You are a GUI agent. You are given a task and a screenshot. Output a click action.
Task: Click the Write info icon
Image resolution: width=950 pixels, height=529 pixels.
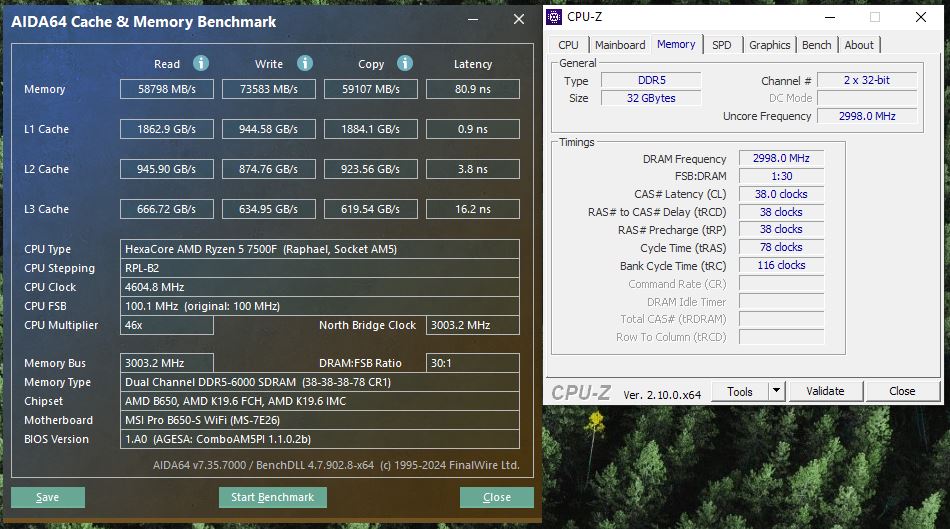pos(305,63)
